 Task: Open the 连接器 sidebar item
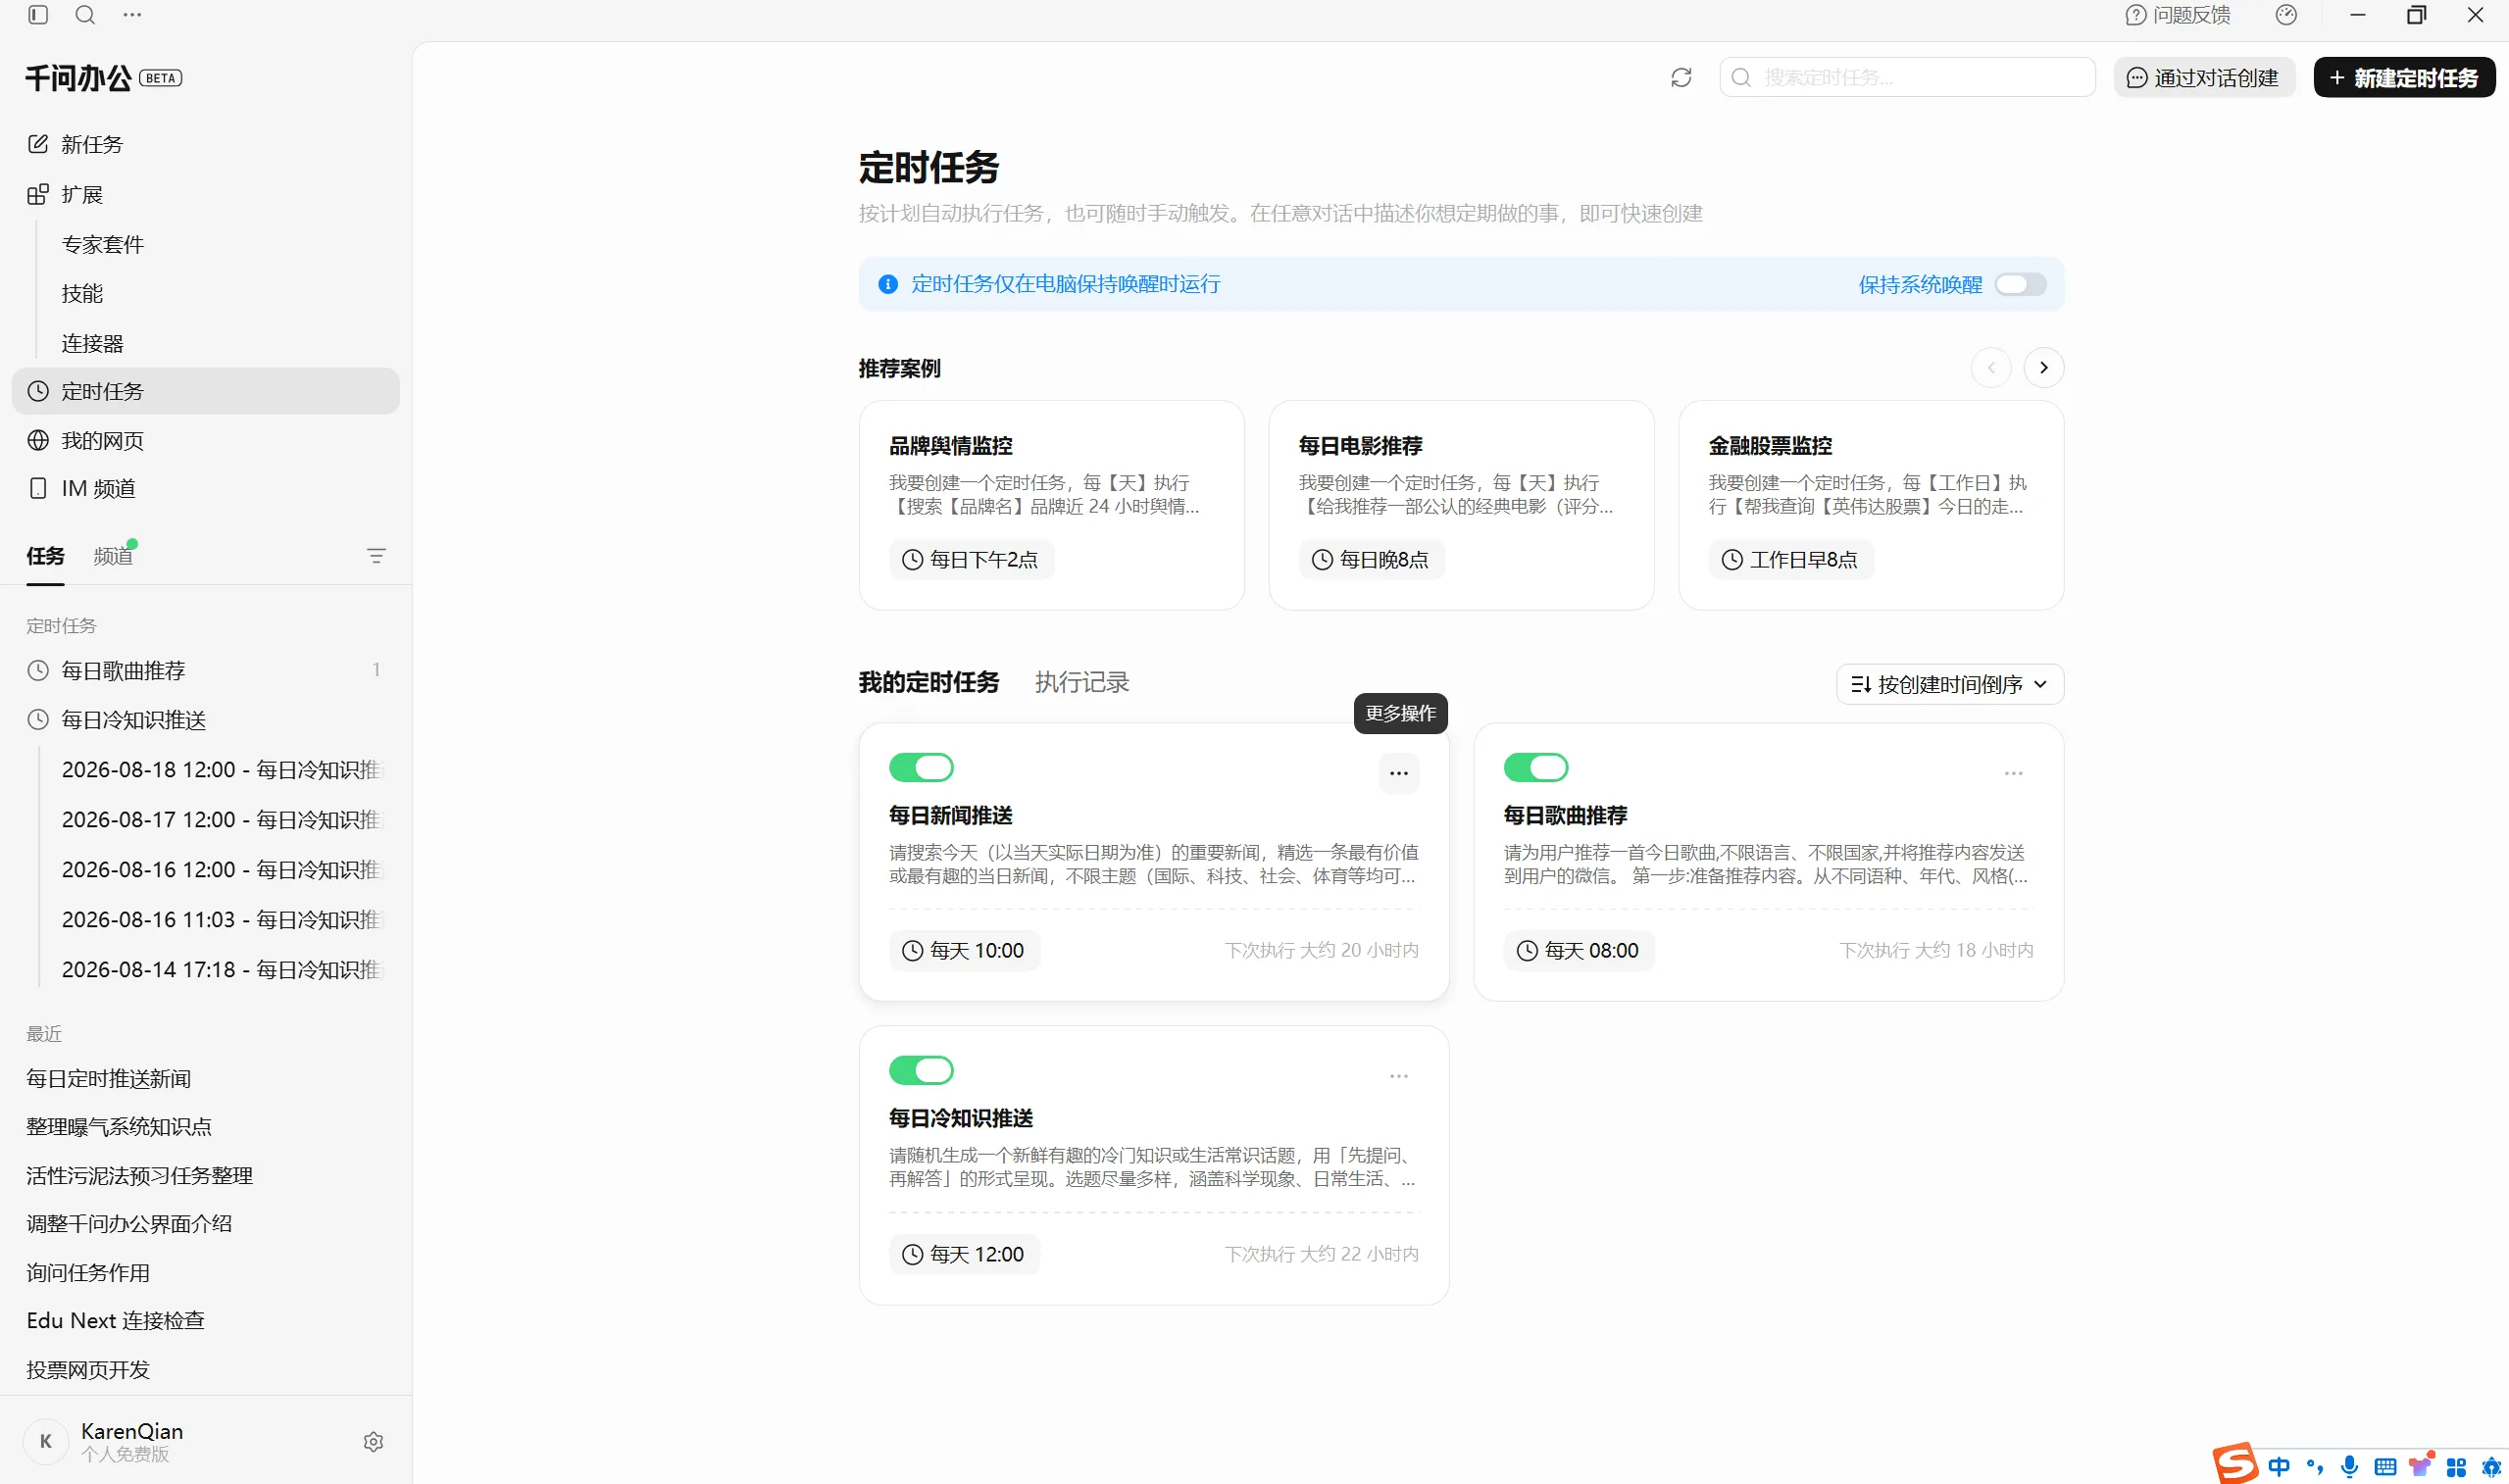click(93, 343)
